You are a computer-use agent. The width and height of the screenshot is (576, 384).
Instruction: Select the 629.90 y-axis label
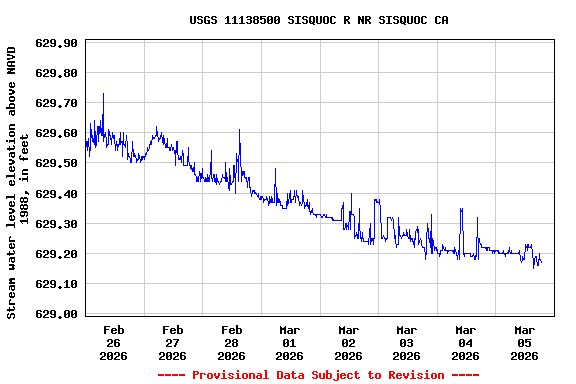56,43
